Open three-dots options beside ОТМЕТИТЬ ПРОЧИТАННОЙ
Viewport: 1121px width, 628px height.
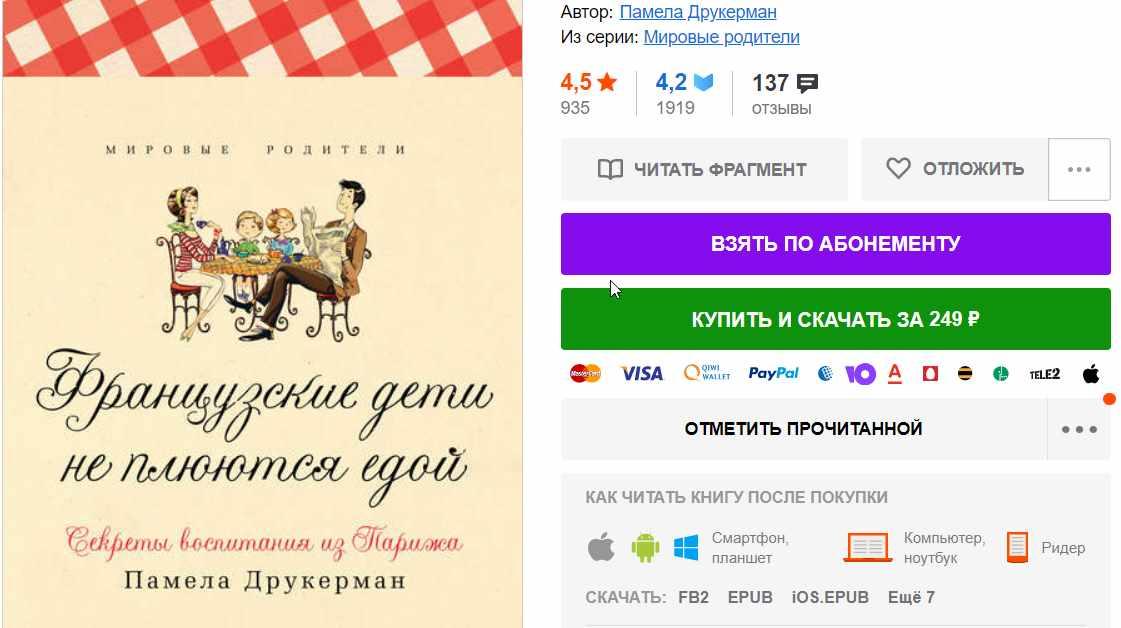click(1079, 429)
